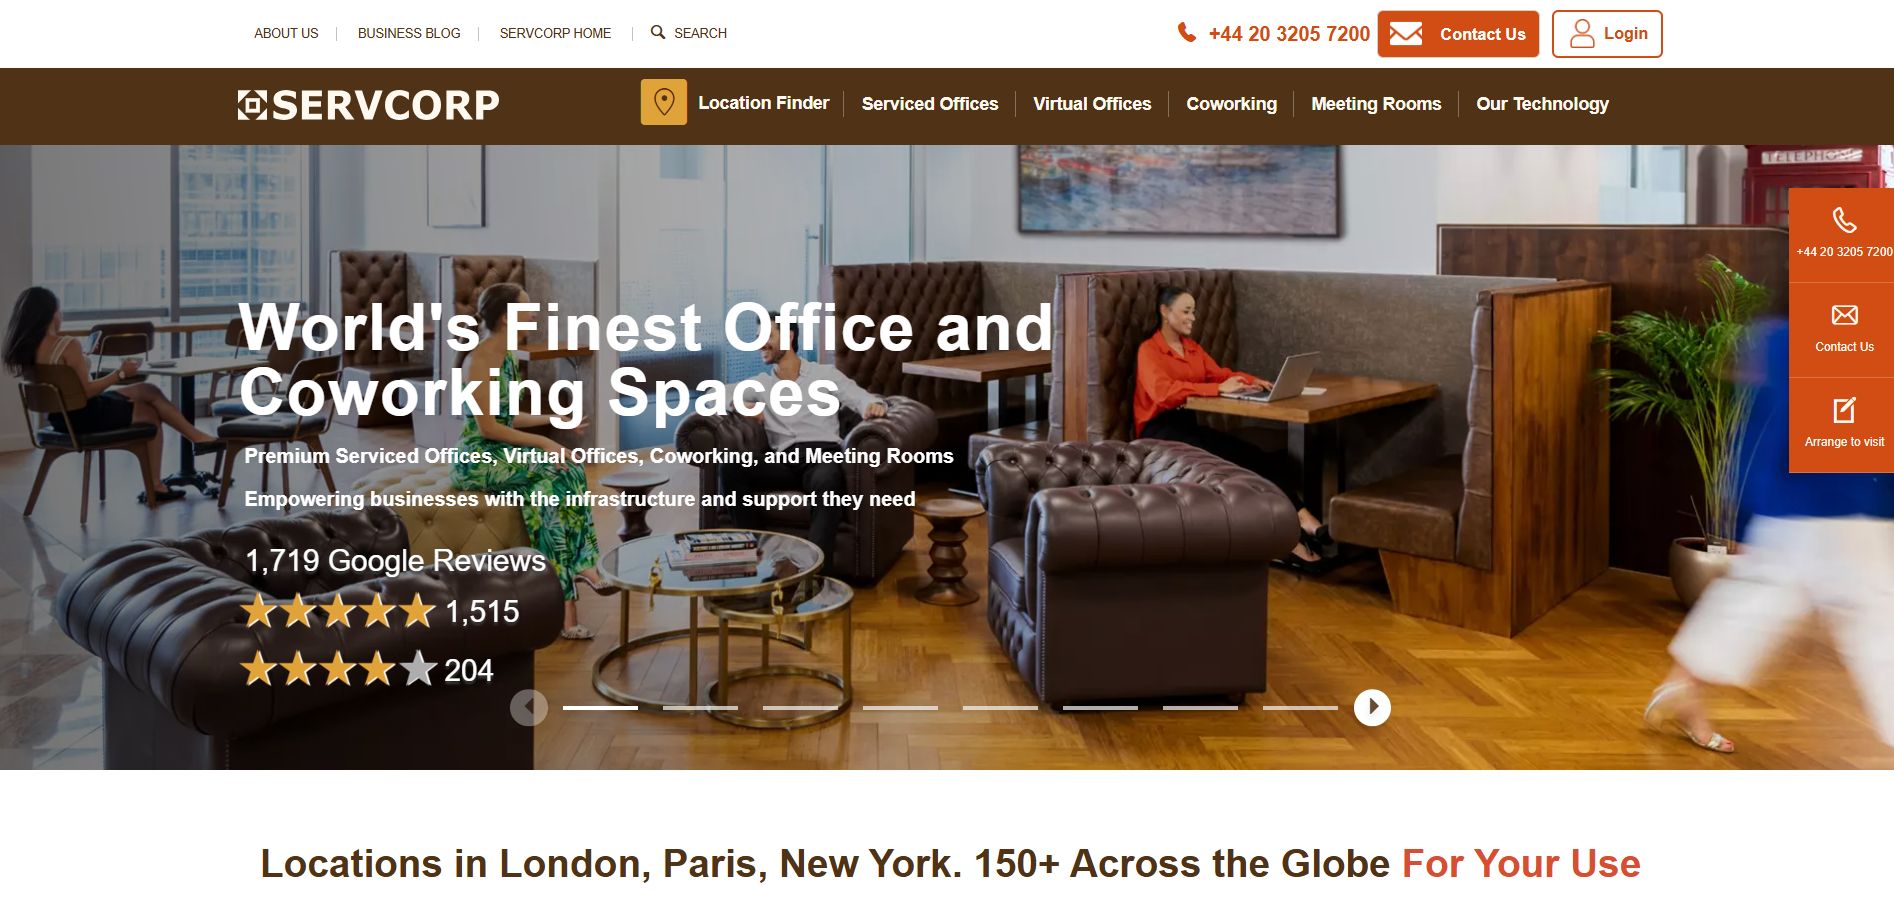The height and width of the screenshot is (900, 1894).
Task: Click the phone icon in the top header
Action: (x=1186, y=33)
